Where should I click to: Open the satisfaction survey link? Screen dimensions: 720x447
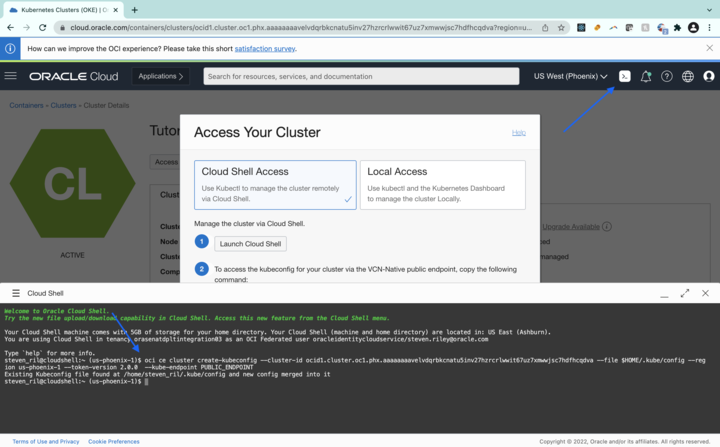click(264, 49)
